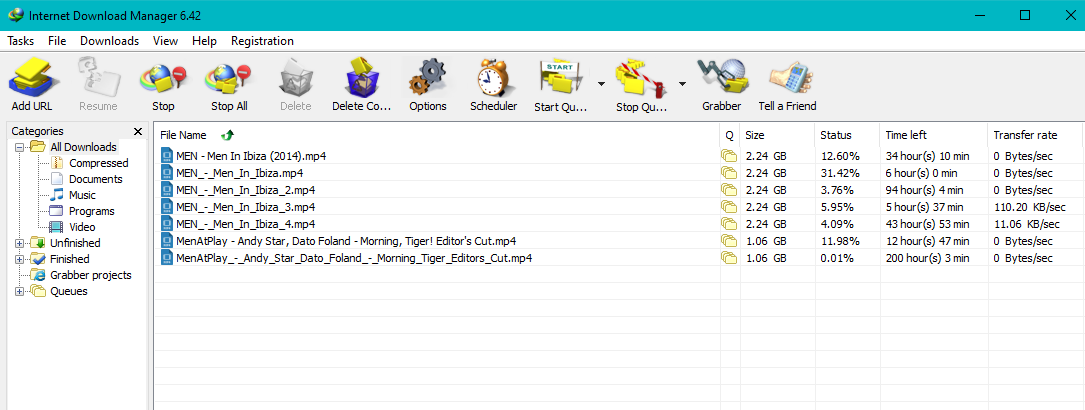1085x410 pixels.
Task: Click the 31.42% status cell
Action: [840, 173]
